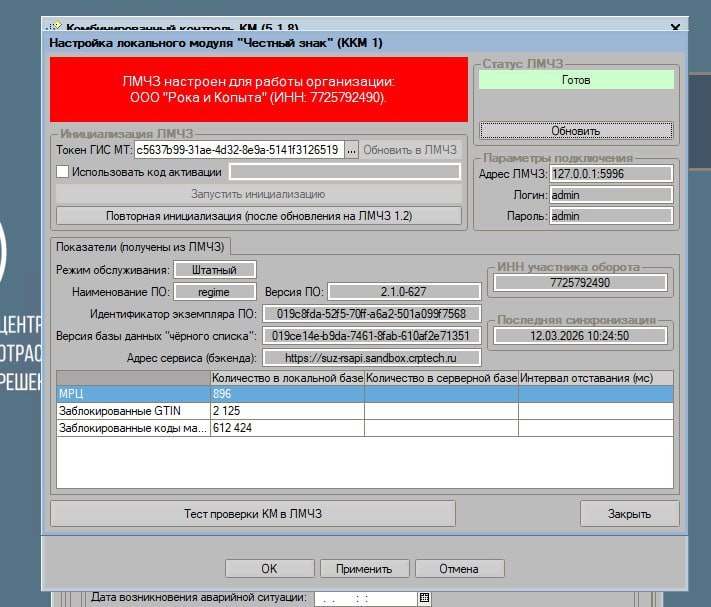Click the Пароль field
The height and width of the screenshot is (607, 711).
(611, 216)
